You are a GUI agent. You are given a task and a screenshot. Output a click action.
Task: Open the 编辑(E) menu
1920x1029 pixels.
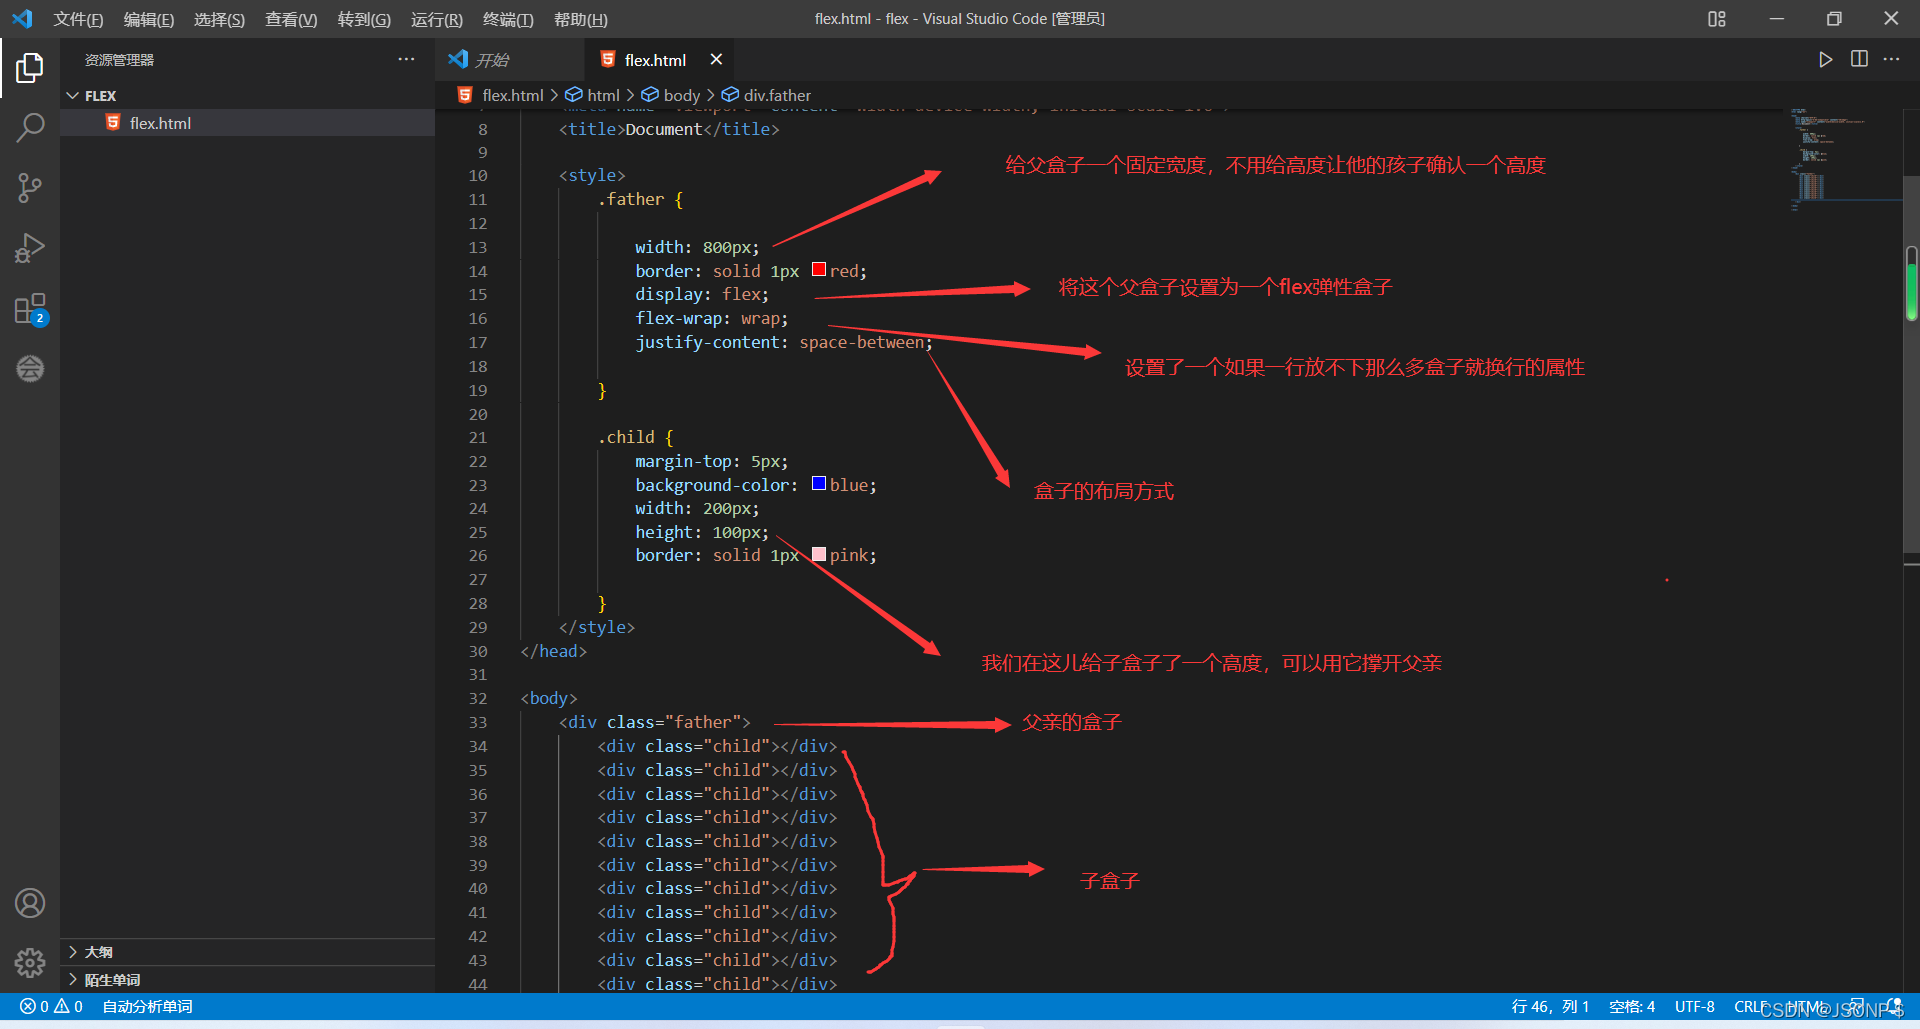click(149, 19)
